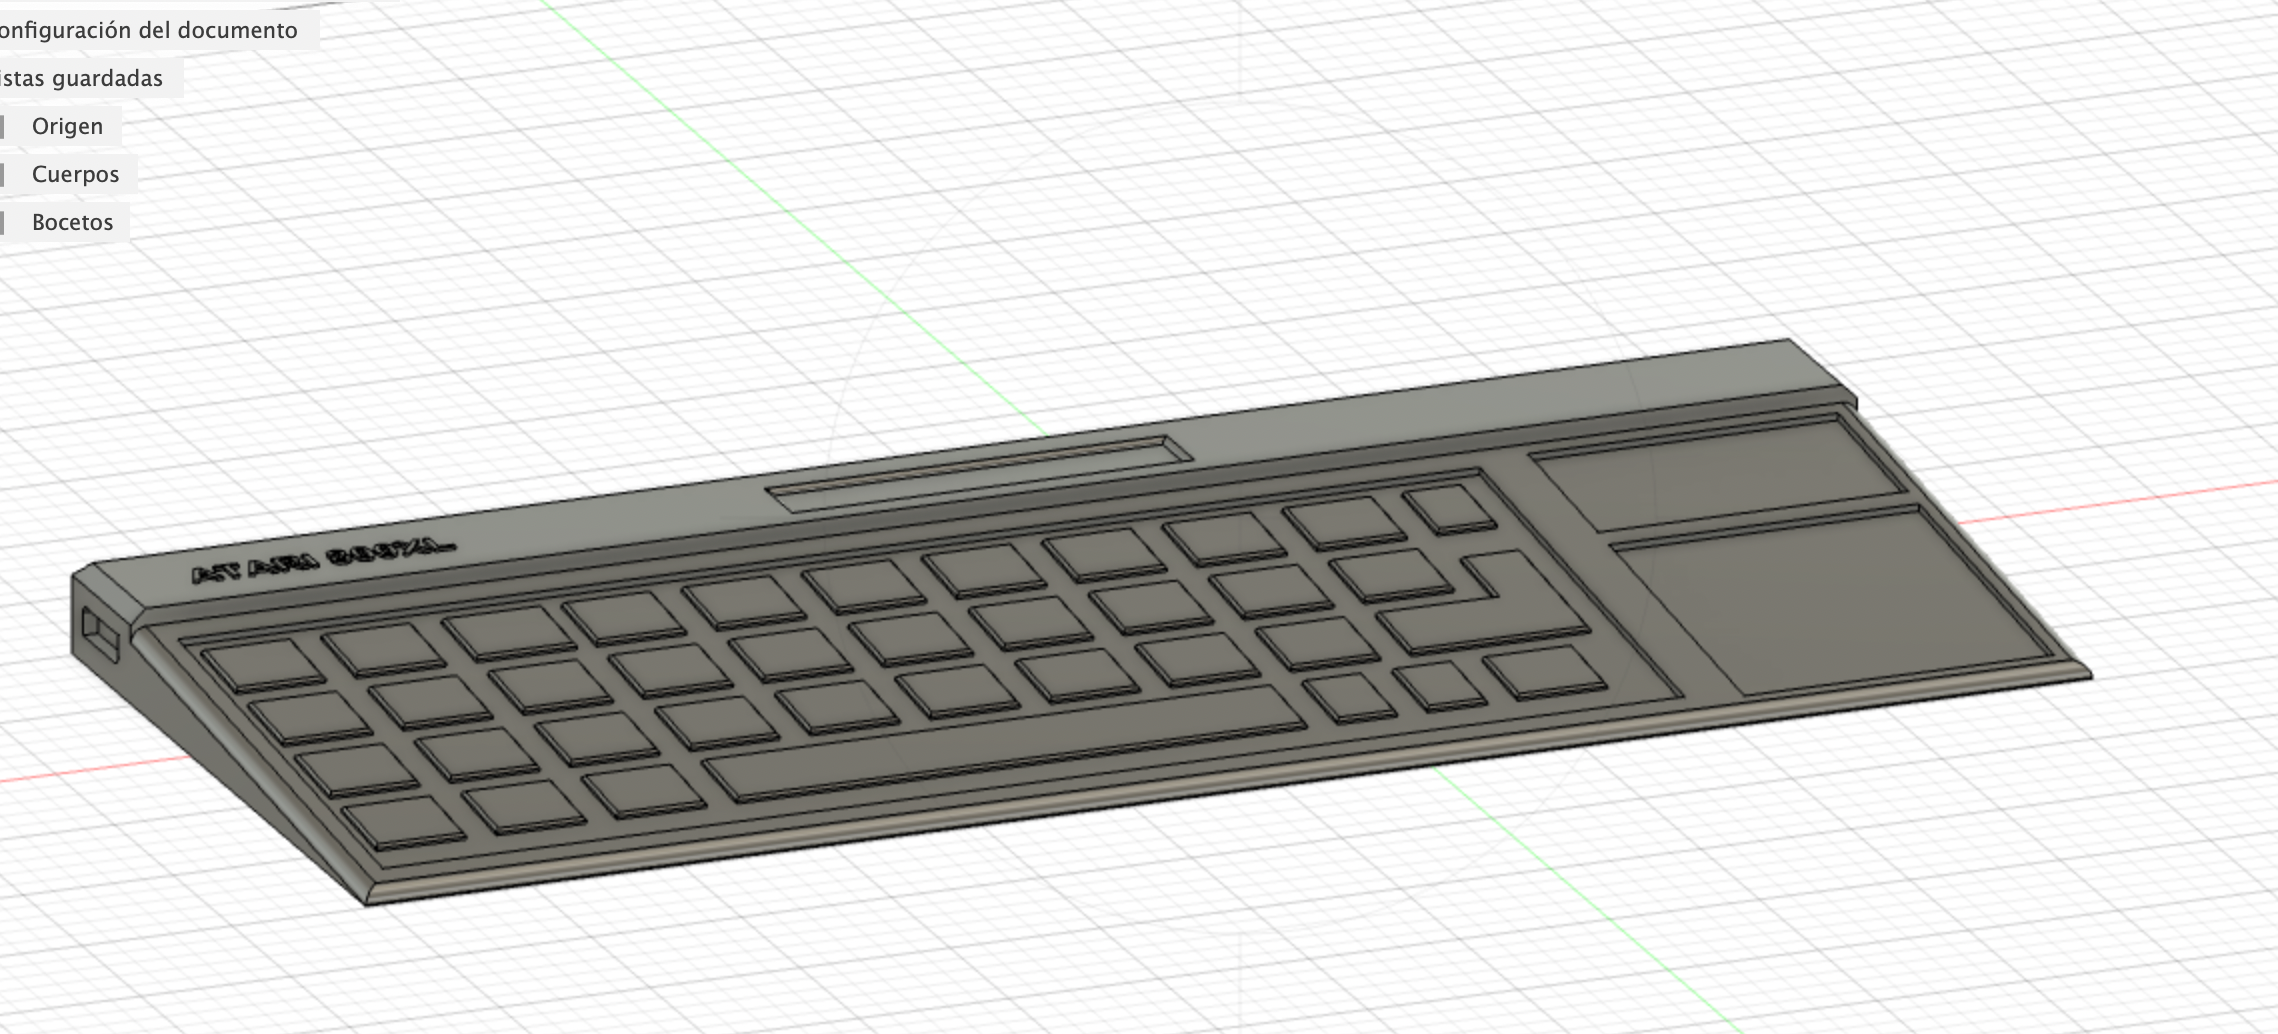The image size is (2278, 1034).
Task: Select the Cuerpos folder in browser
Action: click(75, 174)
